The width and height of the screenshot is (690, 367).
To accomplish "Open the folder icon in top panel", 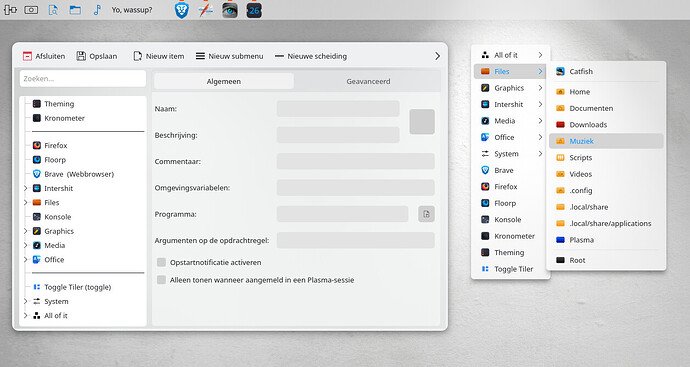I will click(x=75, y=10).
